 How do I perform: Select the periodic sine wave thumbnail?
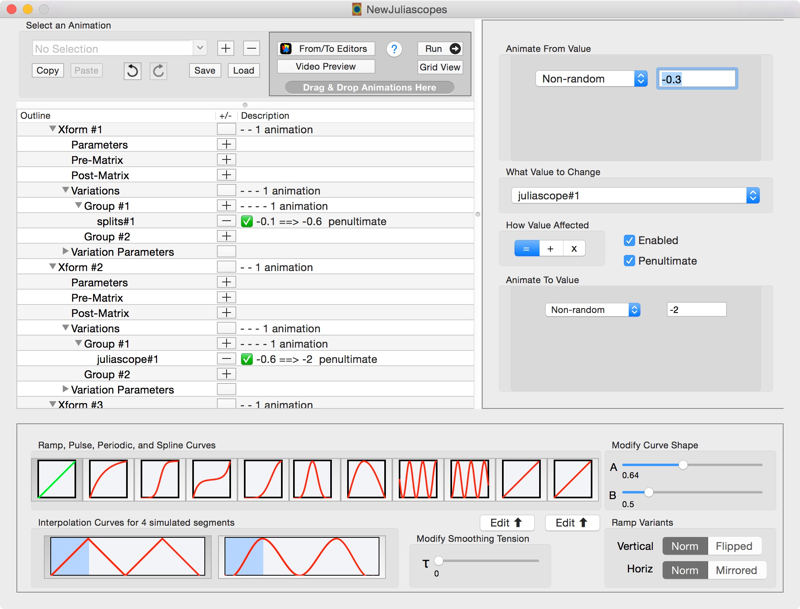pyautogui.click(x=469, y=479)
